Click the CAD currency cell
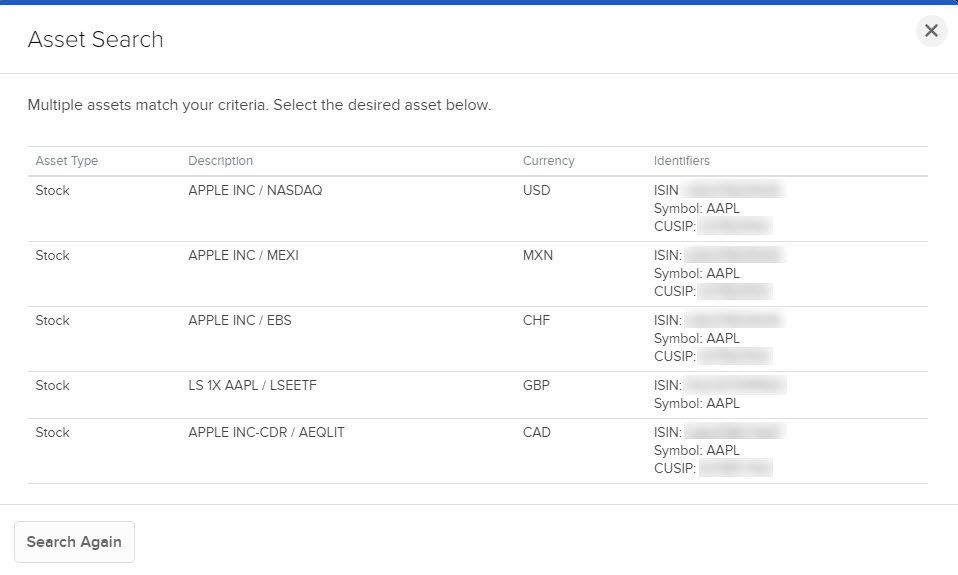Screen dimensions: 958x575 point(537,432)
